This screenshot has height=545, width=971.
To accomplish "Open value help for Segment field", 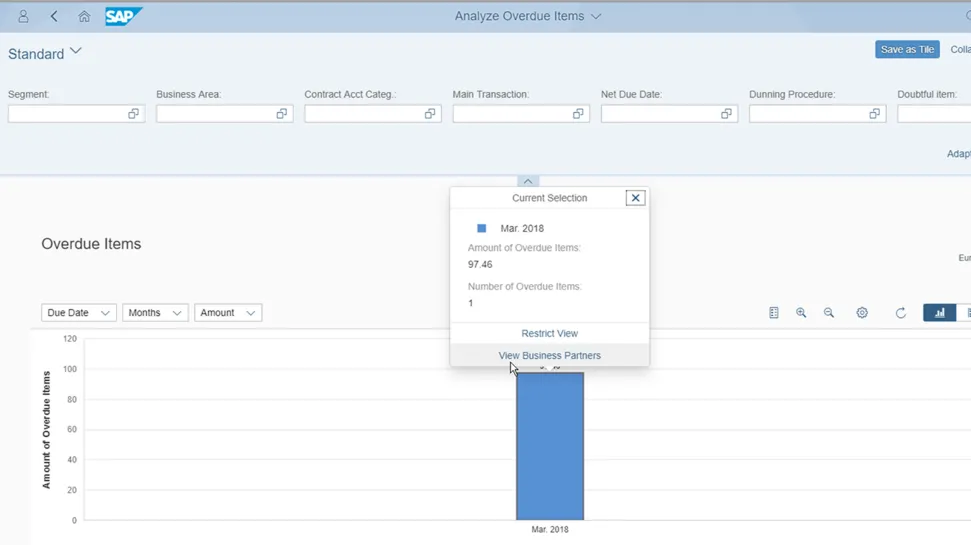I will click(x=133, y=114).
